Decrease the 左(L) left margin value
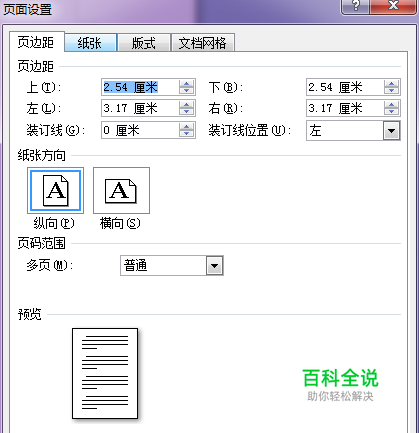The width and height of the screenshot is (419, 433). 187,112
